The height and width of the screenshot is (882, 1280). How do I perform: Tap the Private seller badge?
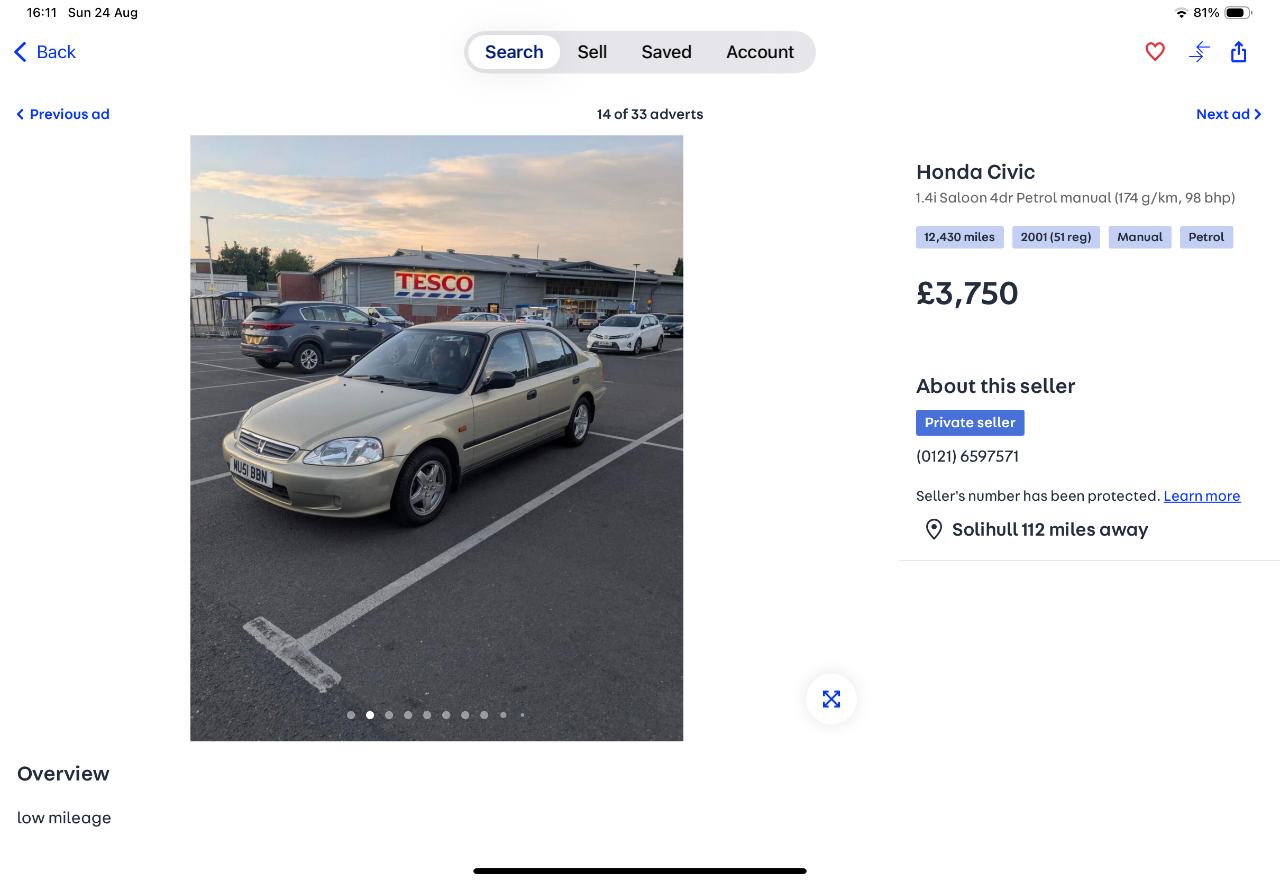tap(970, 423)
